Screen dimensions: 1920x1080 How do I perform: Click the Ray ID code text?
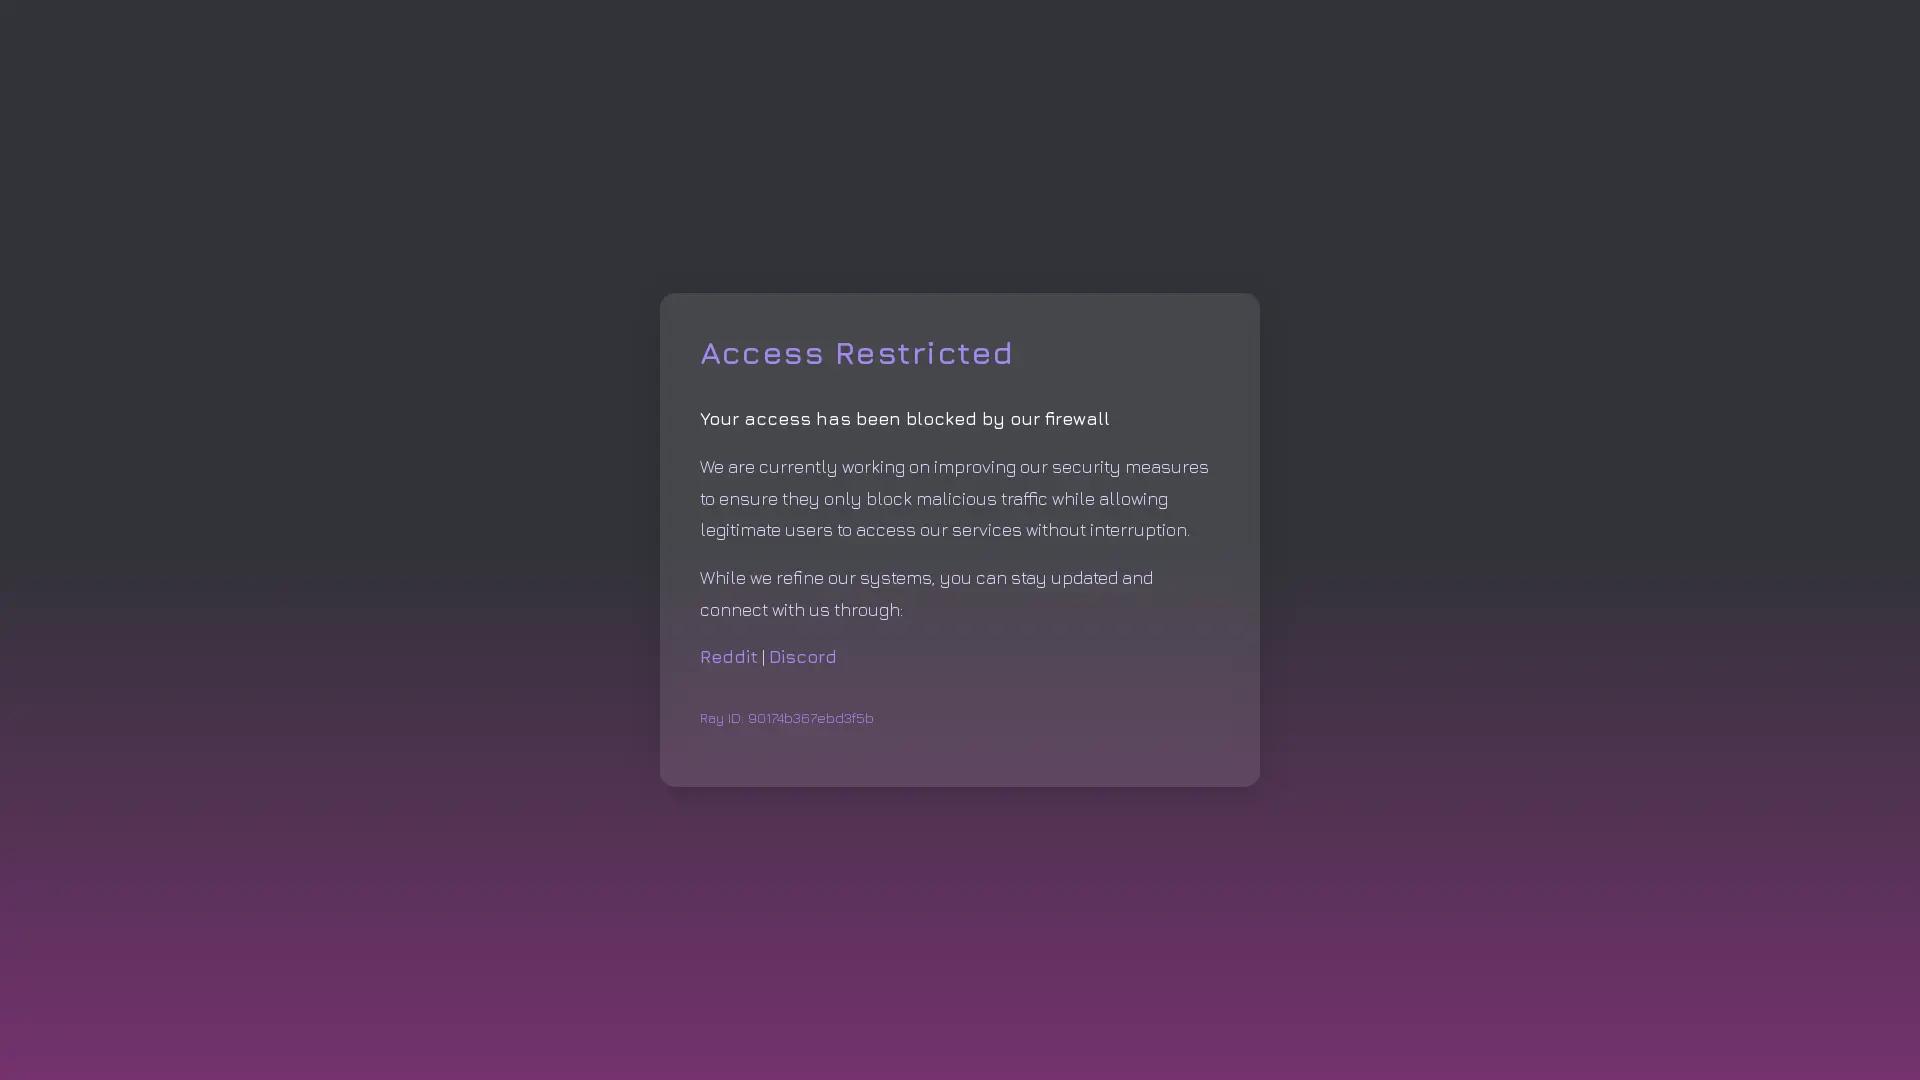click(810, 718)
